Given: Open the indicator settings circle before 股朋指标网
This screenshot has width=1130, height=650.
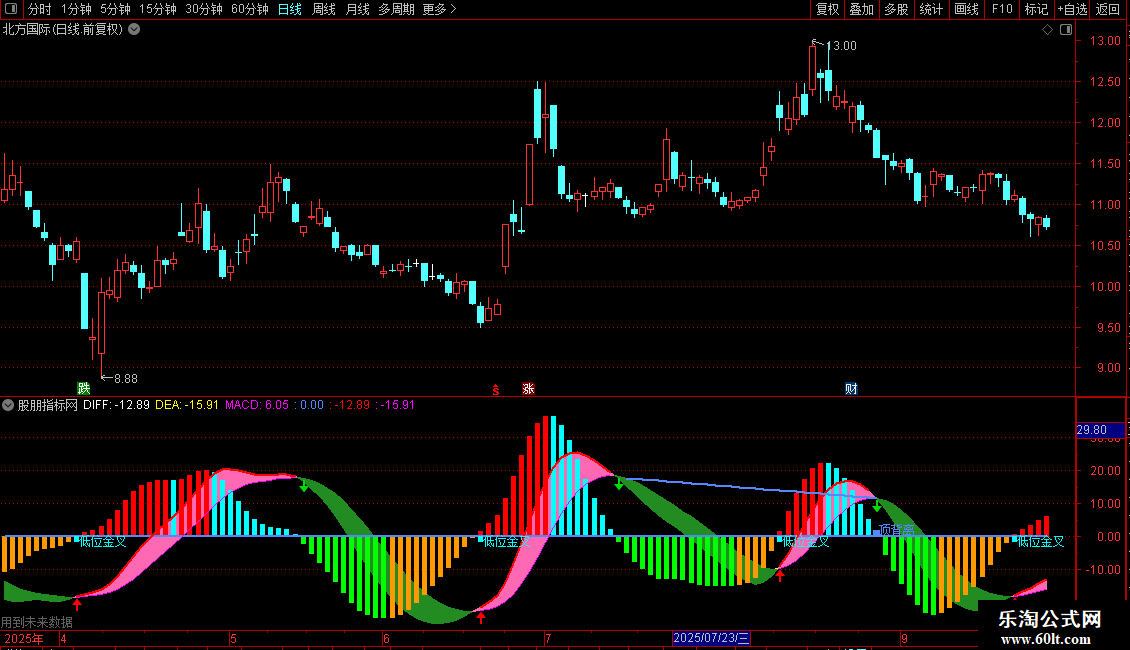Looking at the screenshot, I should tap(8, 405).
